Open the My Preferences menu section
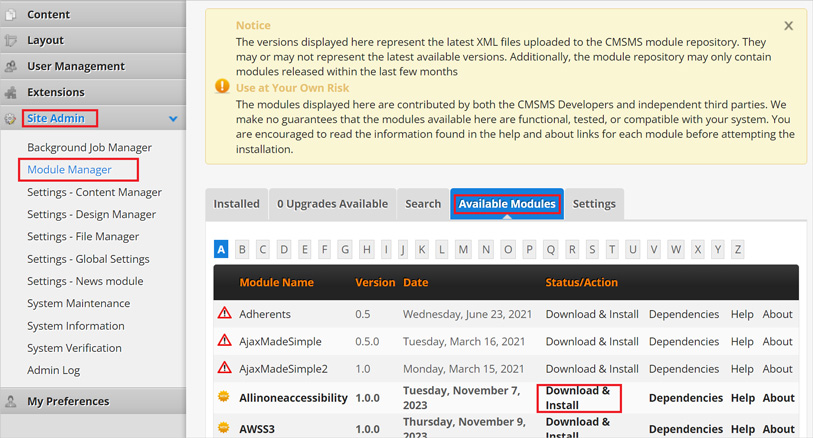 (68, 401)
